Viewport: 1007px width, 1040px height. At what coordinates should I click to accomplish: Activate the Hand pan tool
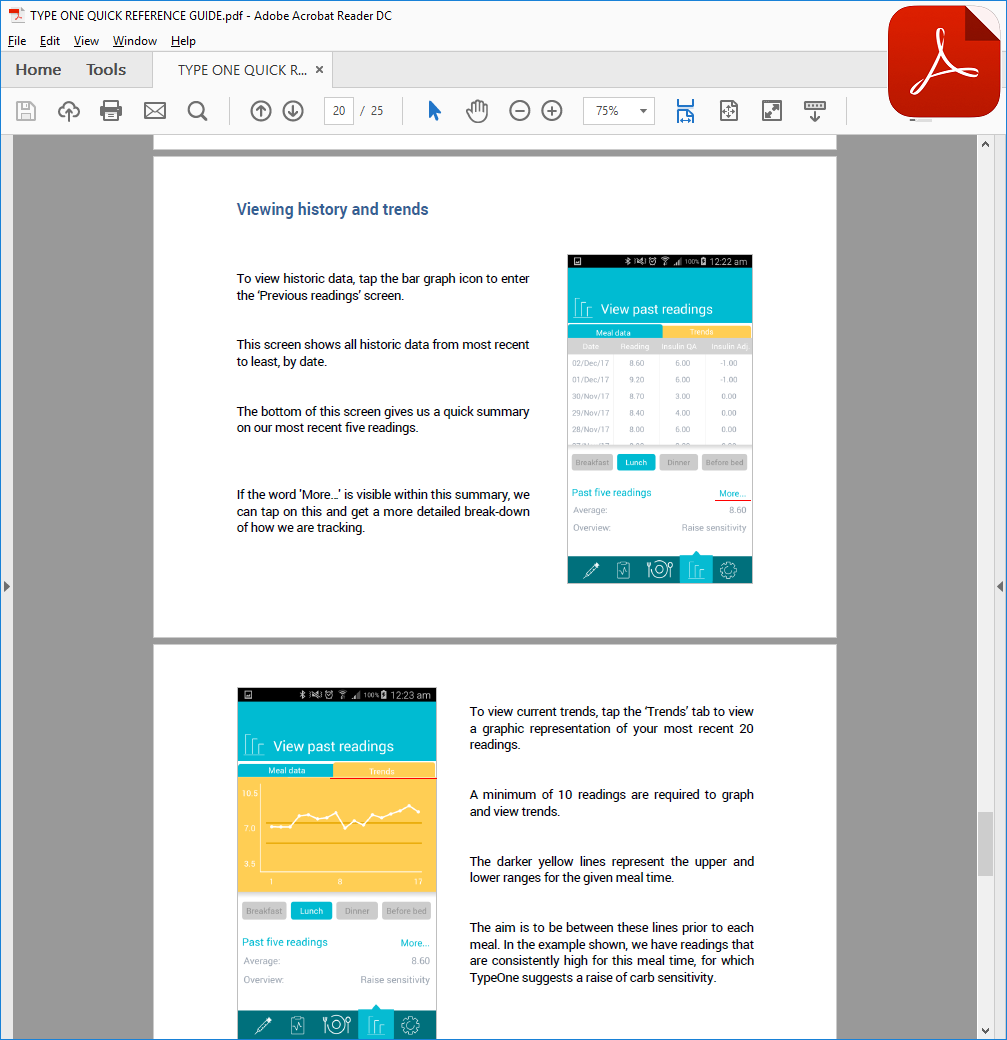click(476, 111)
